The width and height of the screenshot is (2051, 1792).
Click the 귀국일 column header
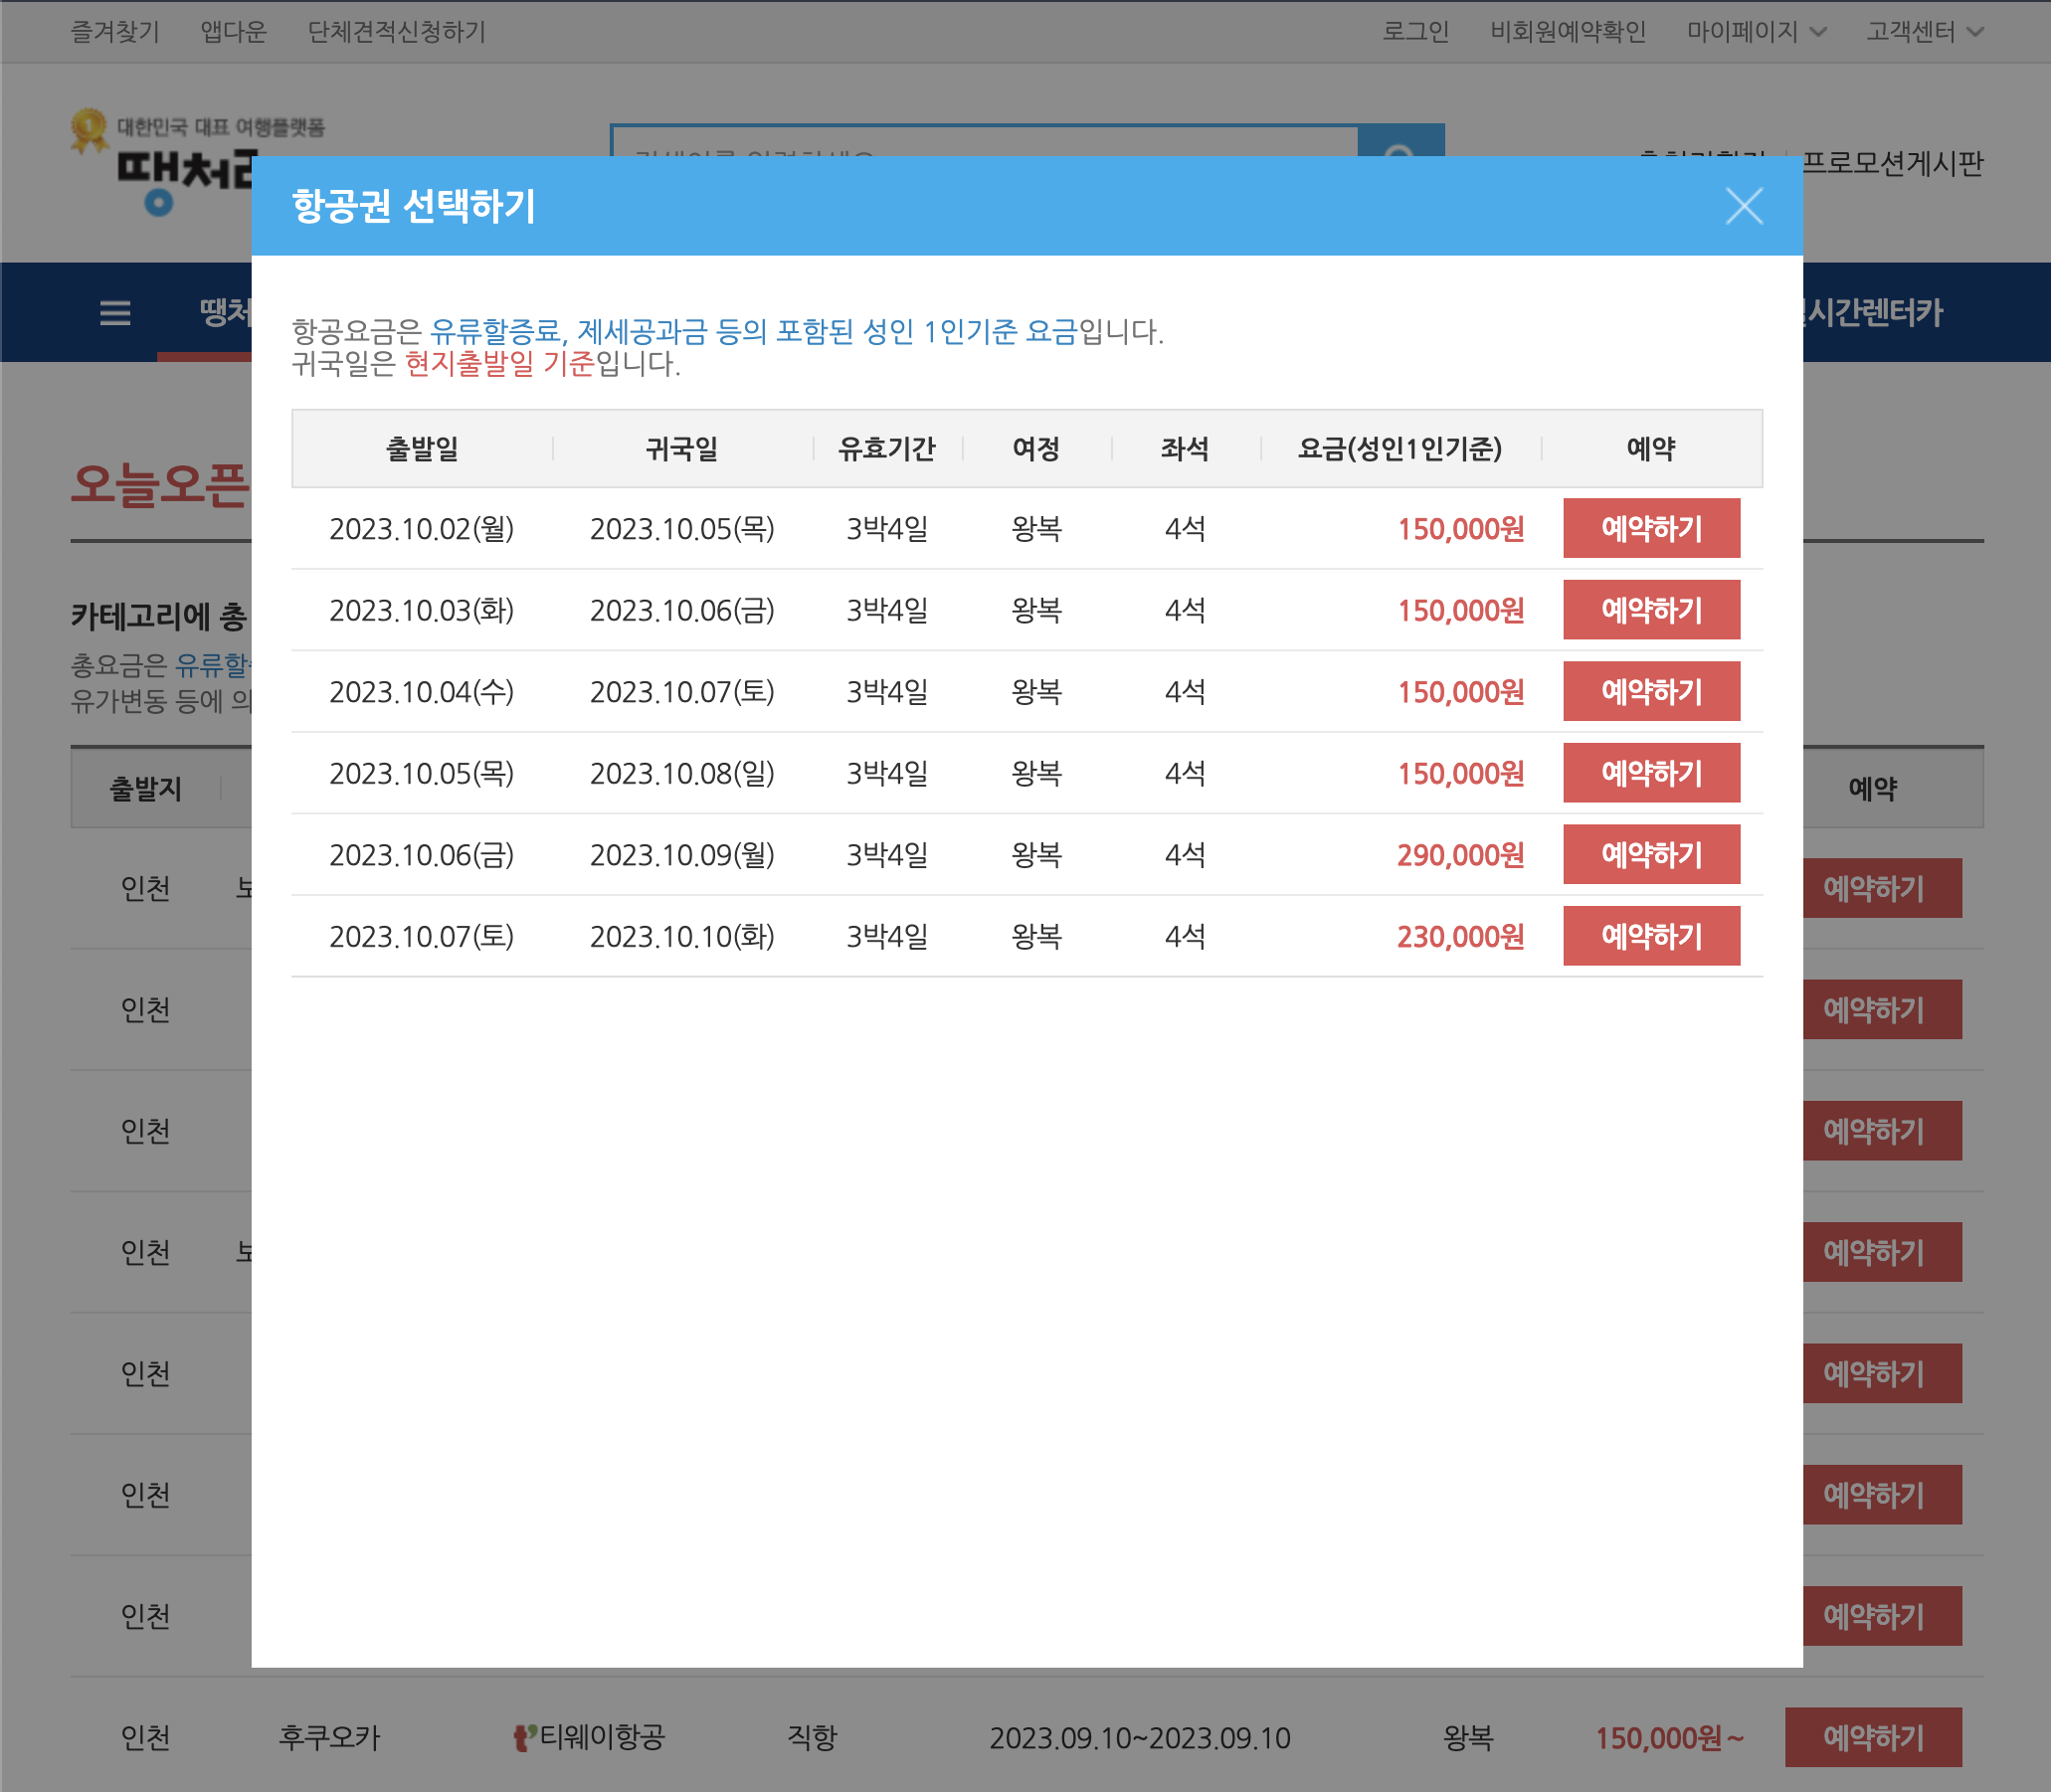tap(682, 449)
